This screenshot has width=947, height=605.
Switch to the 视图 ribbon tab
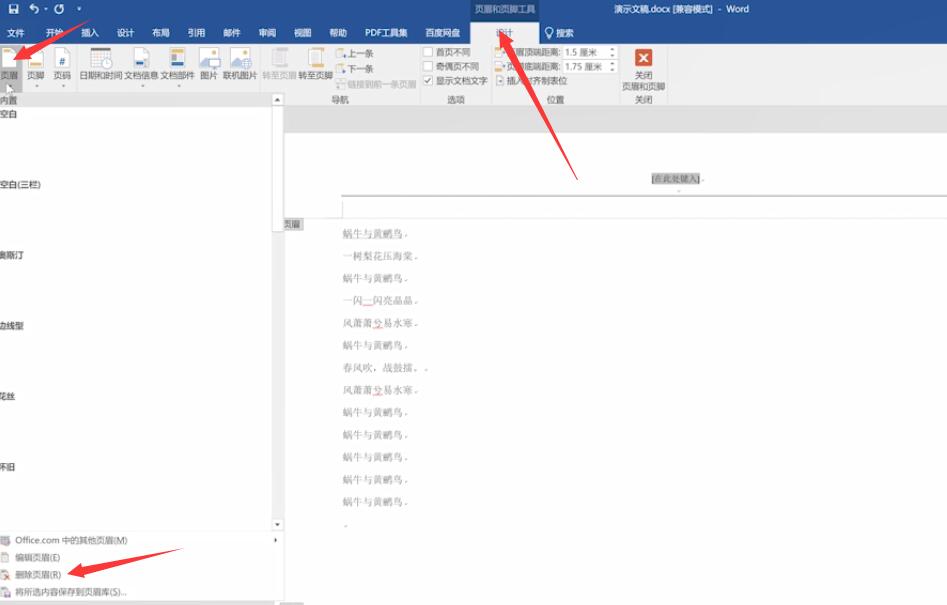coord(303,33)
